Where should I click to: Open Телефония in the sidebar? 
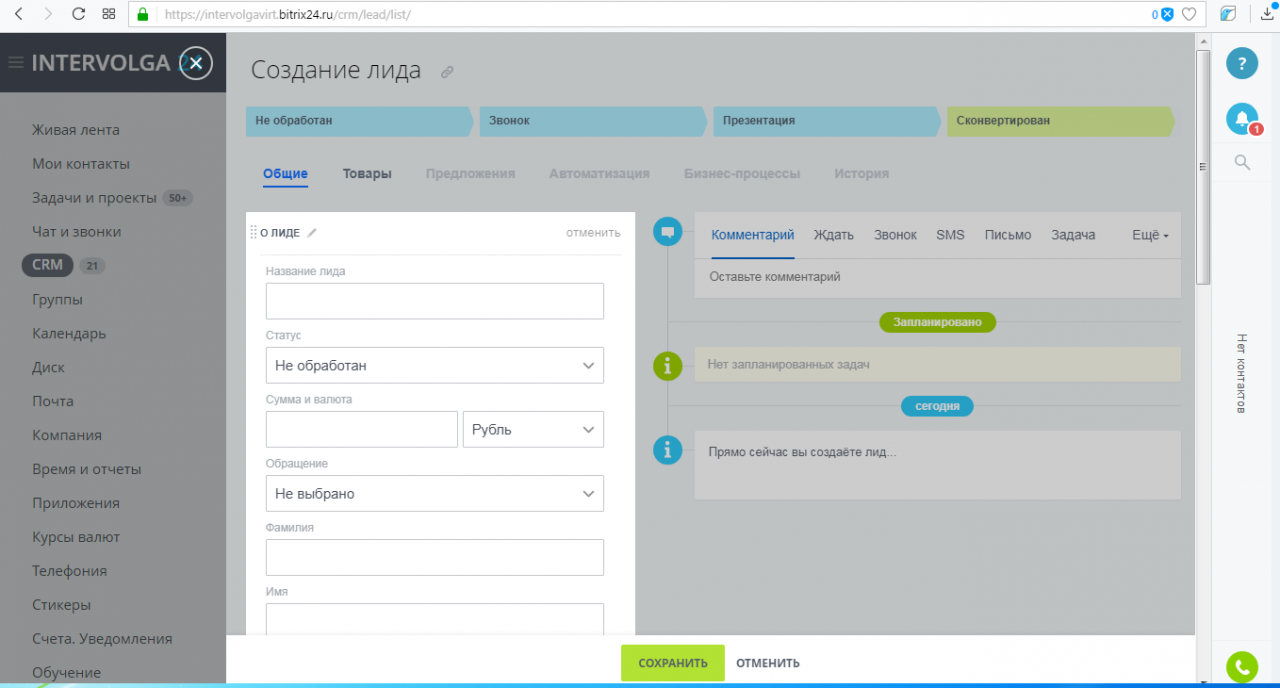[69, 570]
